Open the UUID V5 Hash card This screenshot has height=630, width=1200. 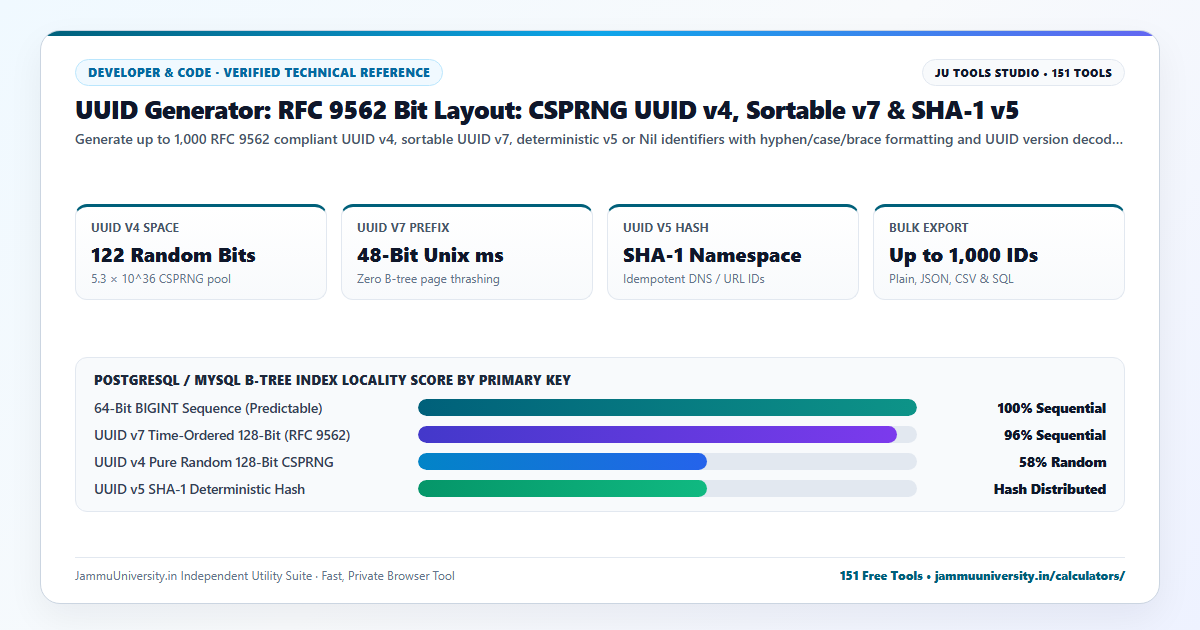pyautogui.click(x=733, y=252)
